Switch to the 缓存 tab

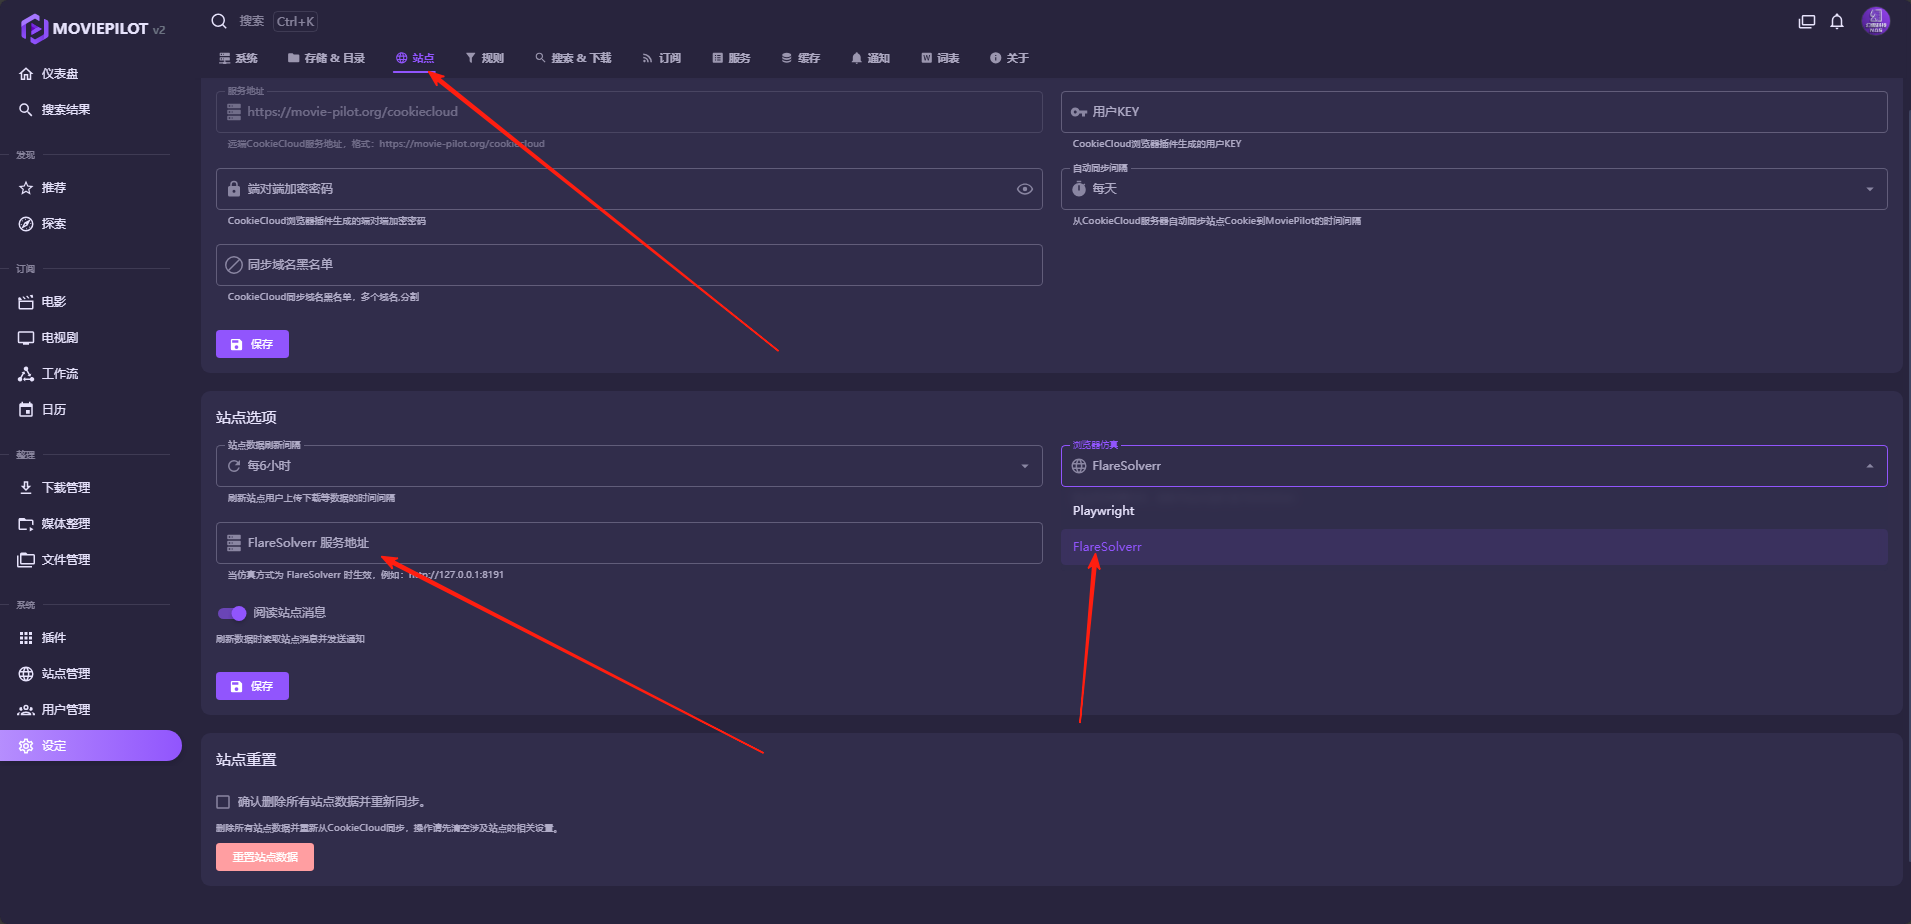point(801,58)
